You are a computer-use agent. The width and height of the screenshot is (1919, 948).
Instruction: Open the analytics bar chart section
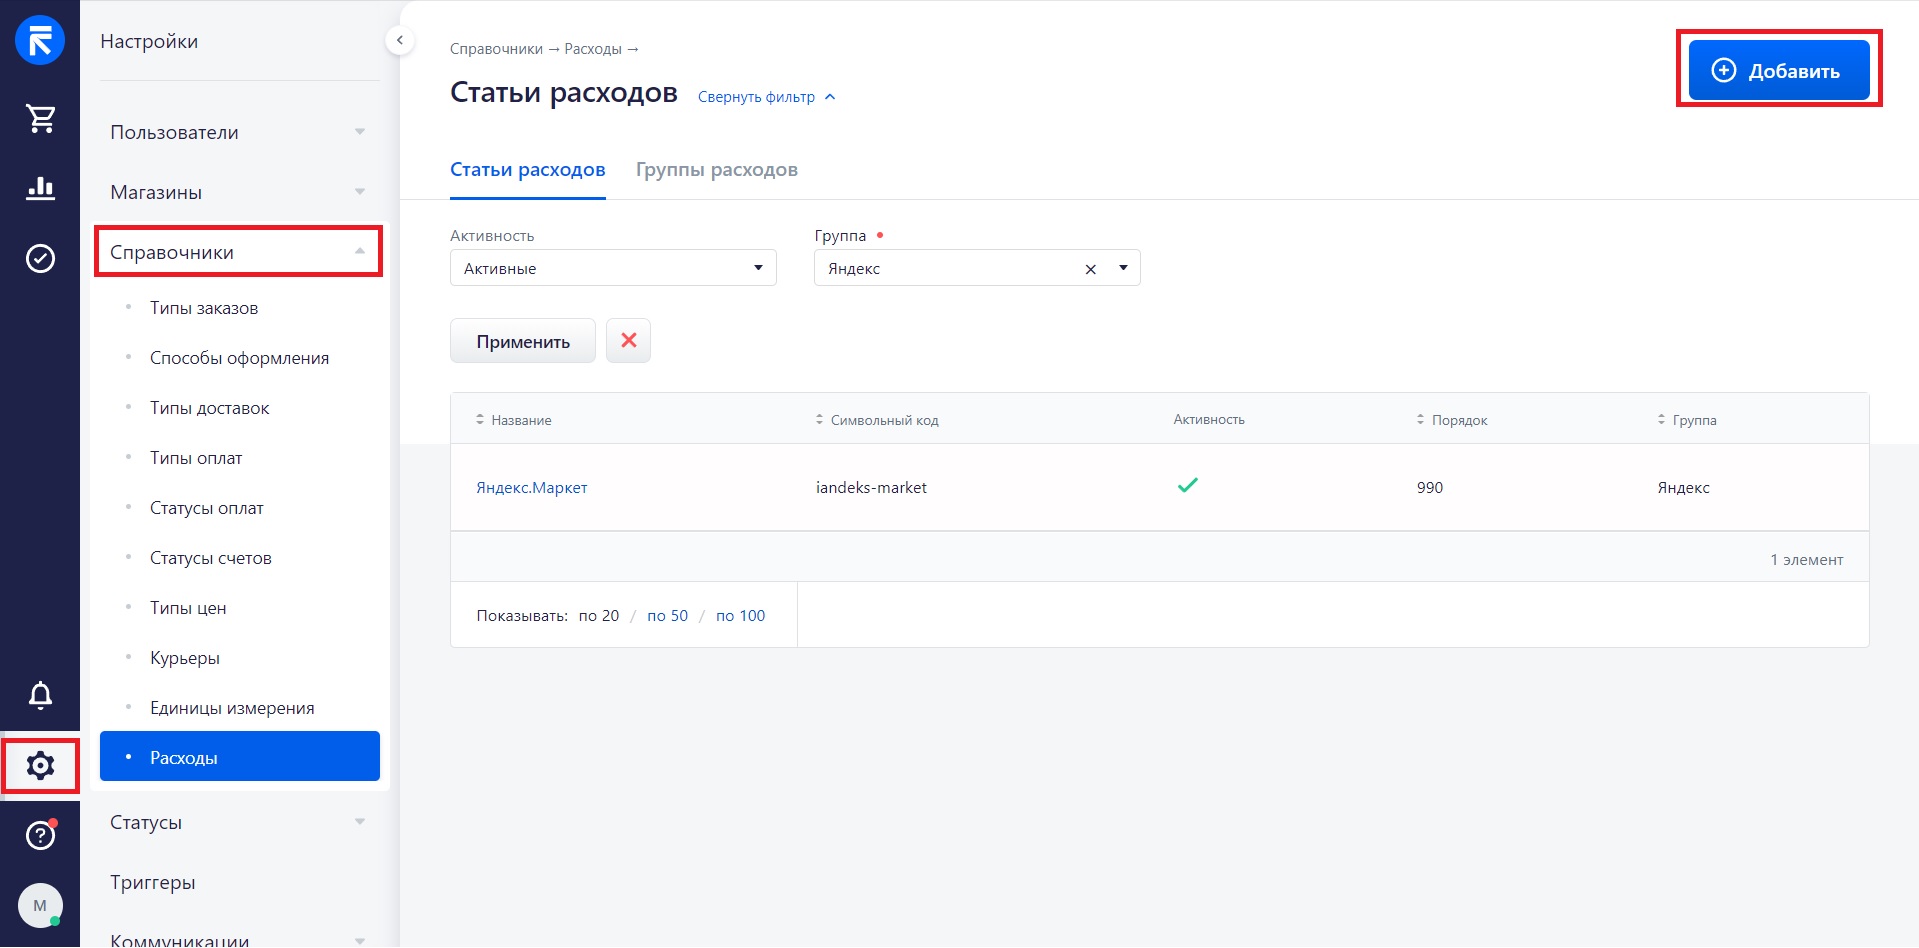[40, 188]
